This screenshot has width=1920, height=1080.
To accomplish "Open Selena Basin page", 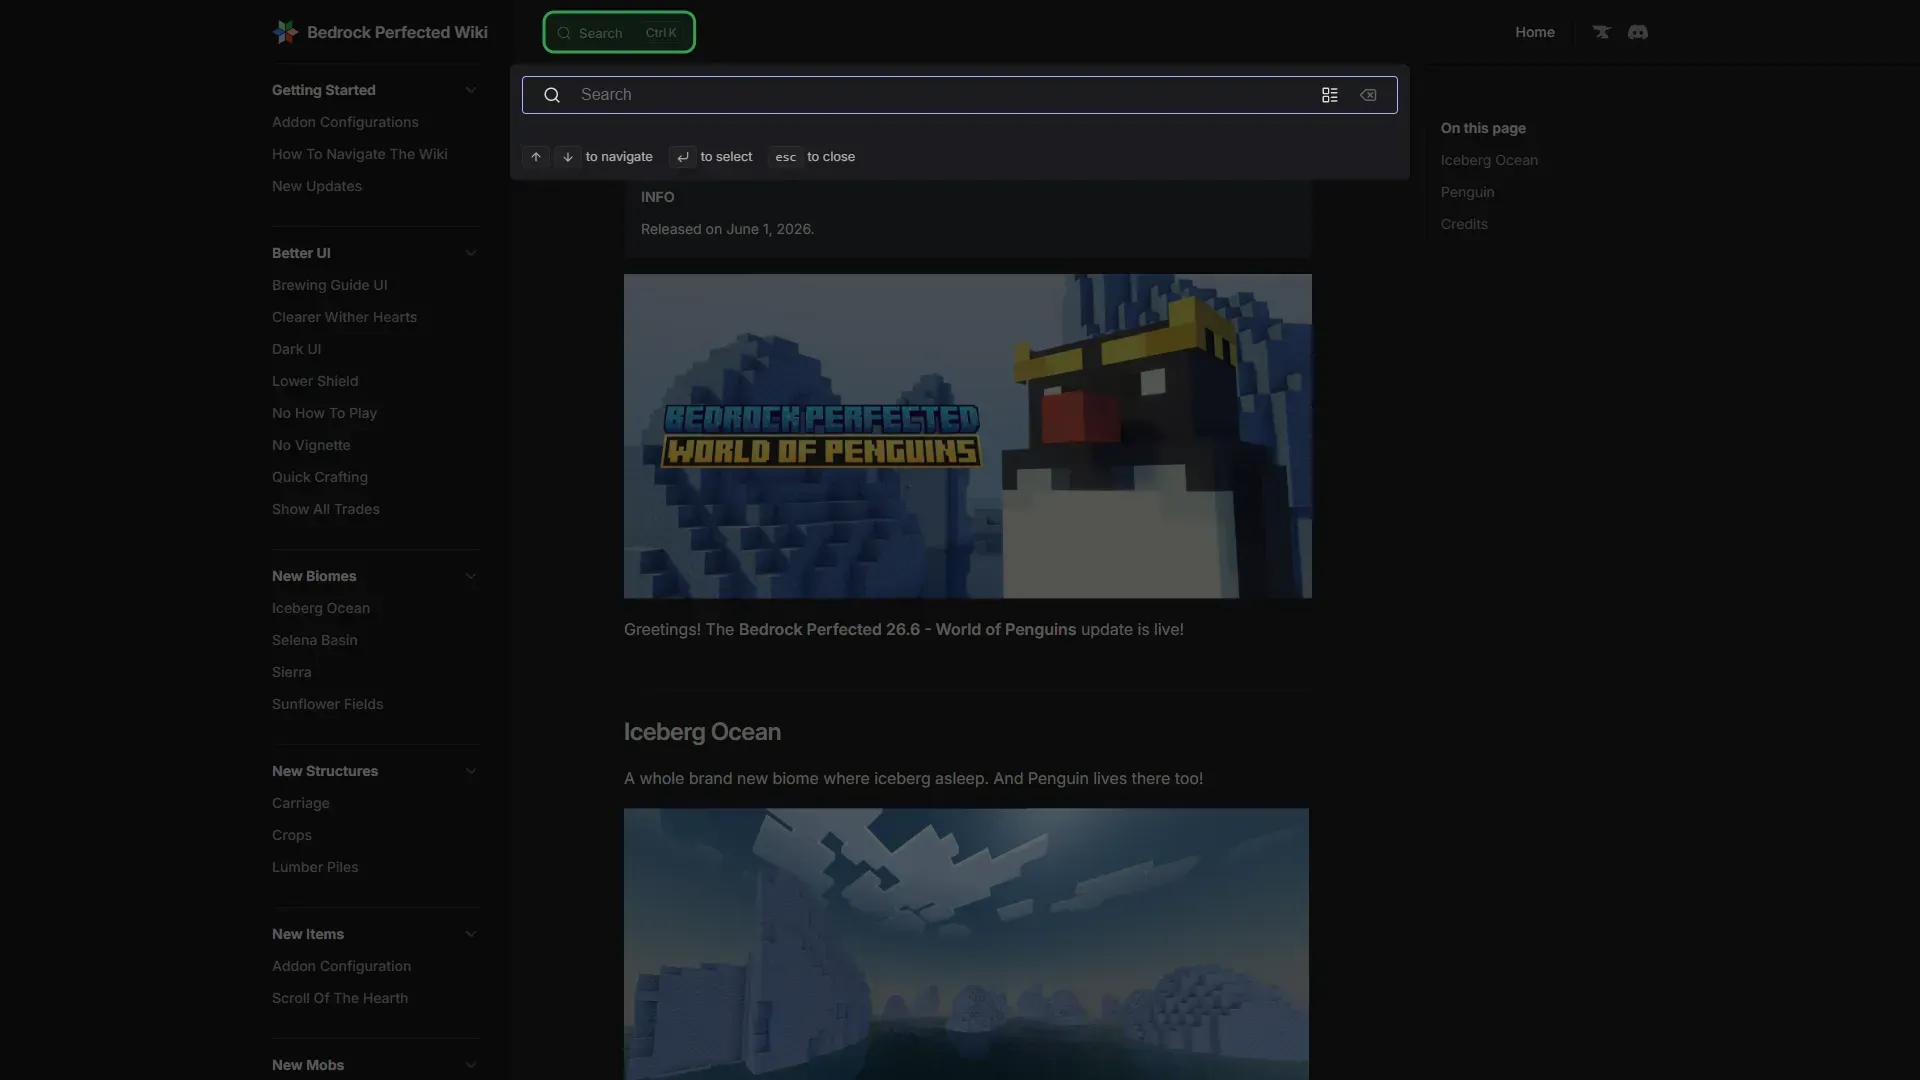I will [315, 640].
